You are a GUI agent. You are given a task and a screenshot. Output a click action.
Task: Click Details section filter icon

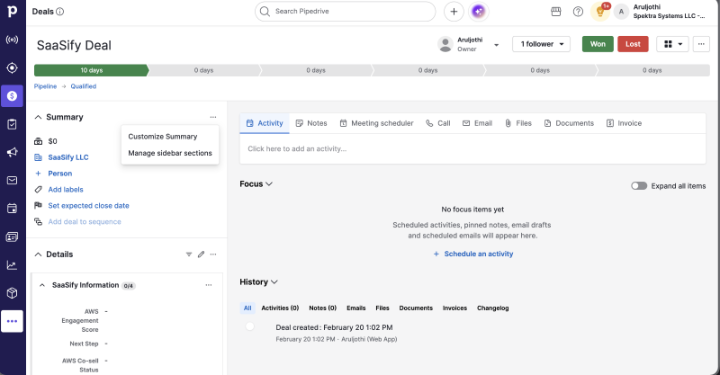189,254
